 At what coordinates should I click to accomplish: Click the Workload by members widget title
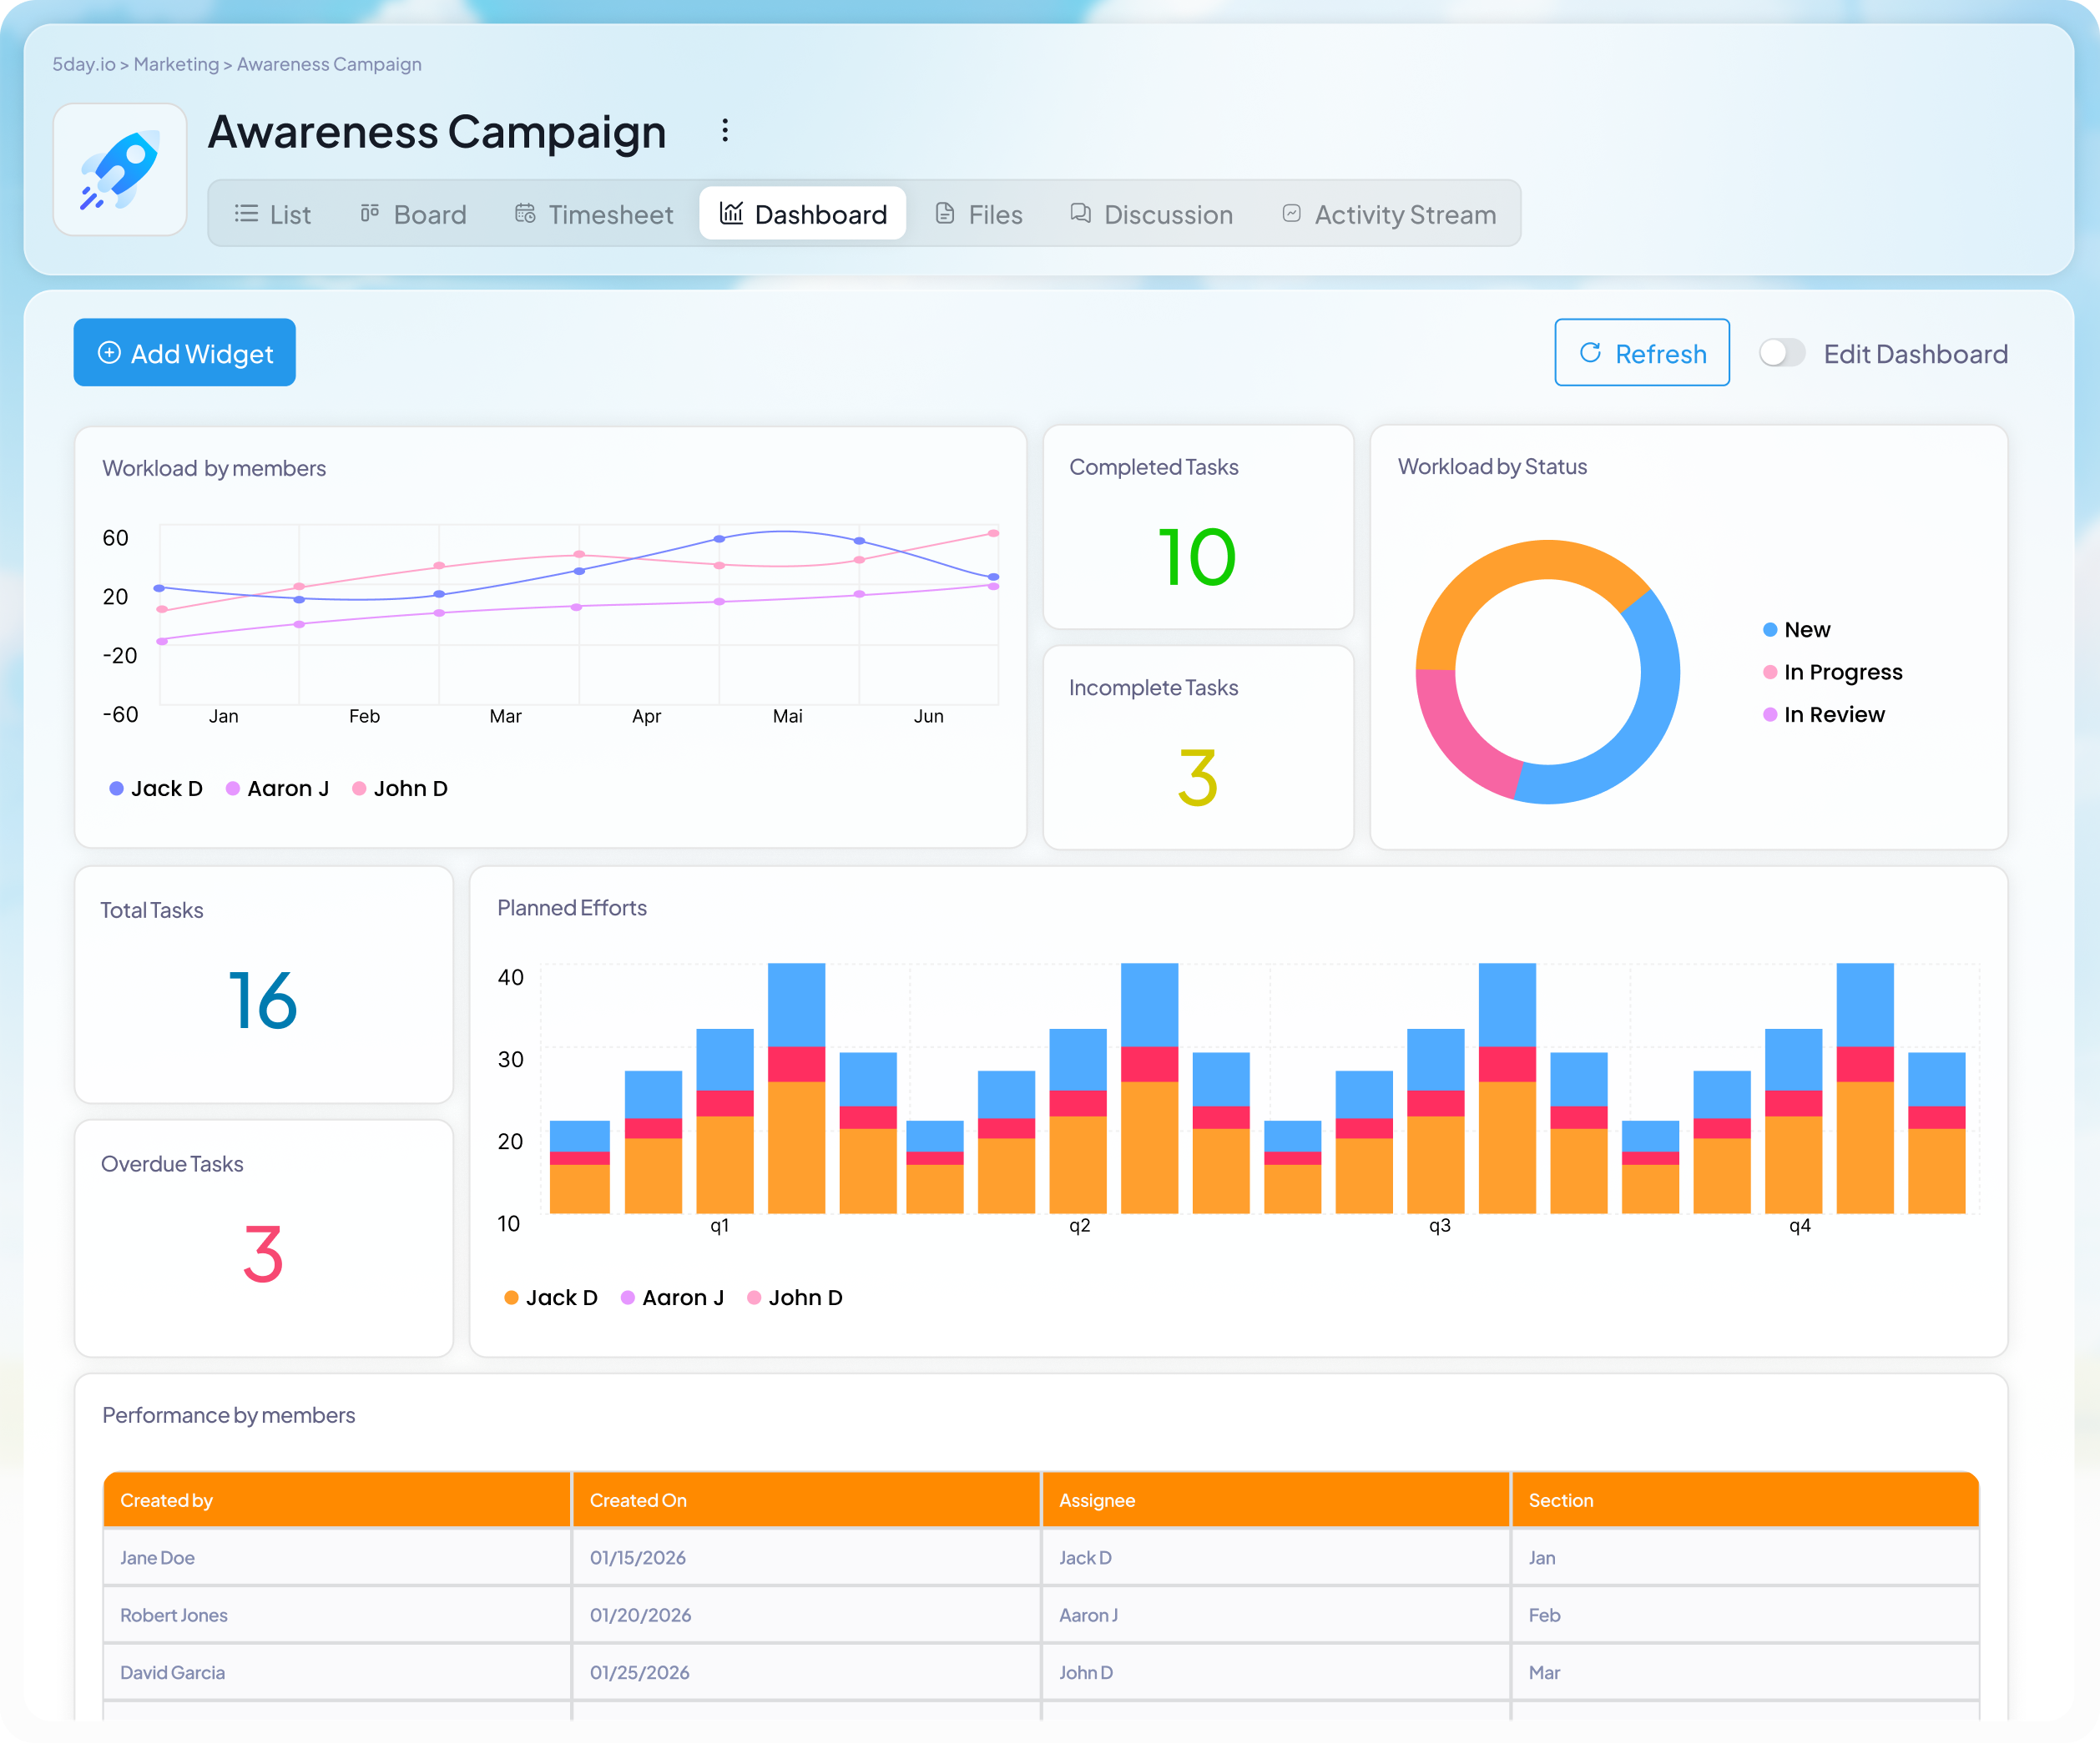point(214,469)
